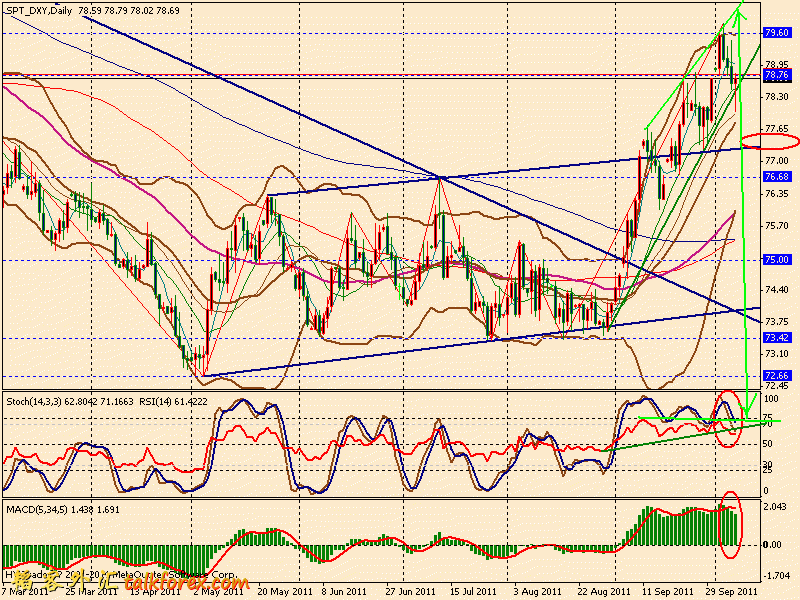Click the RSI(14) 61.4222 indicator label
Screen dimensions: 800x600
point(173,402)
